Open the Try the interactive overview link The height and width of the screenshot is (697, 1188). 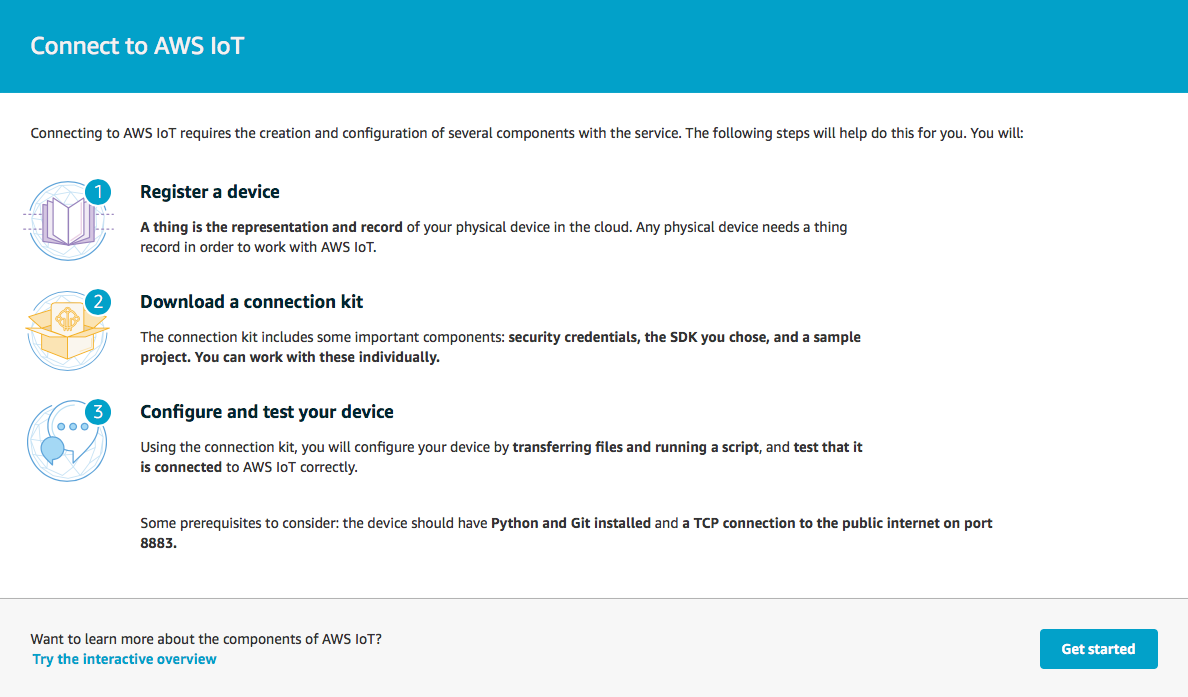124,659
